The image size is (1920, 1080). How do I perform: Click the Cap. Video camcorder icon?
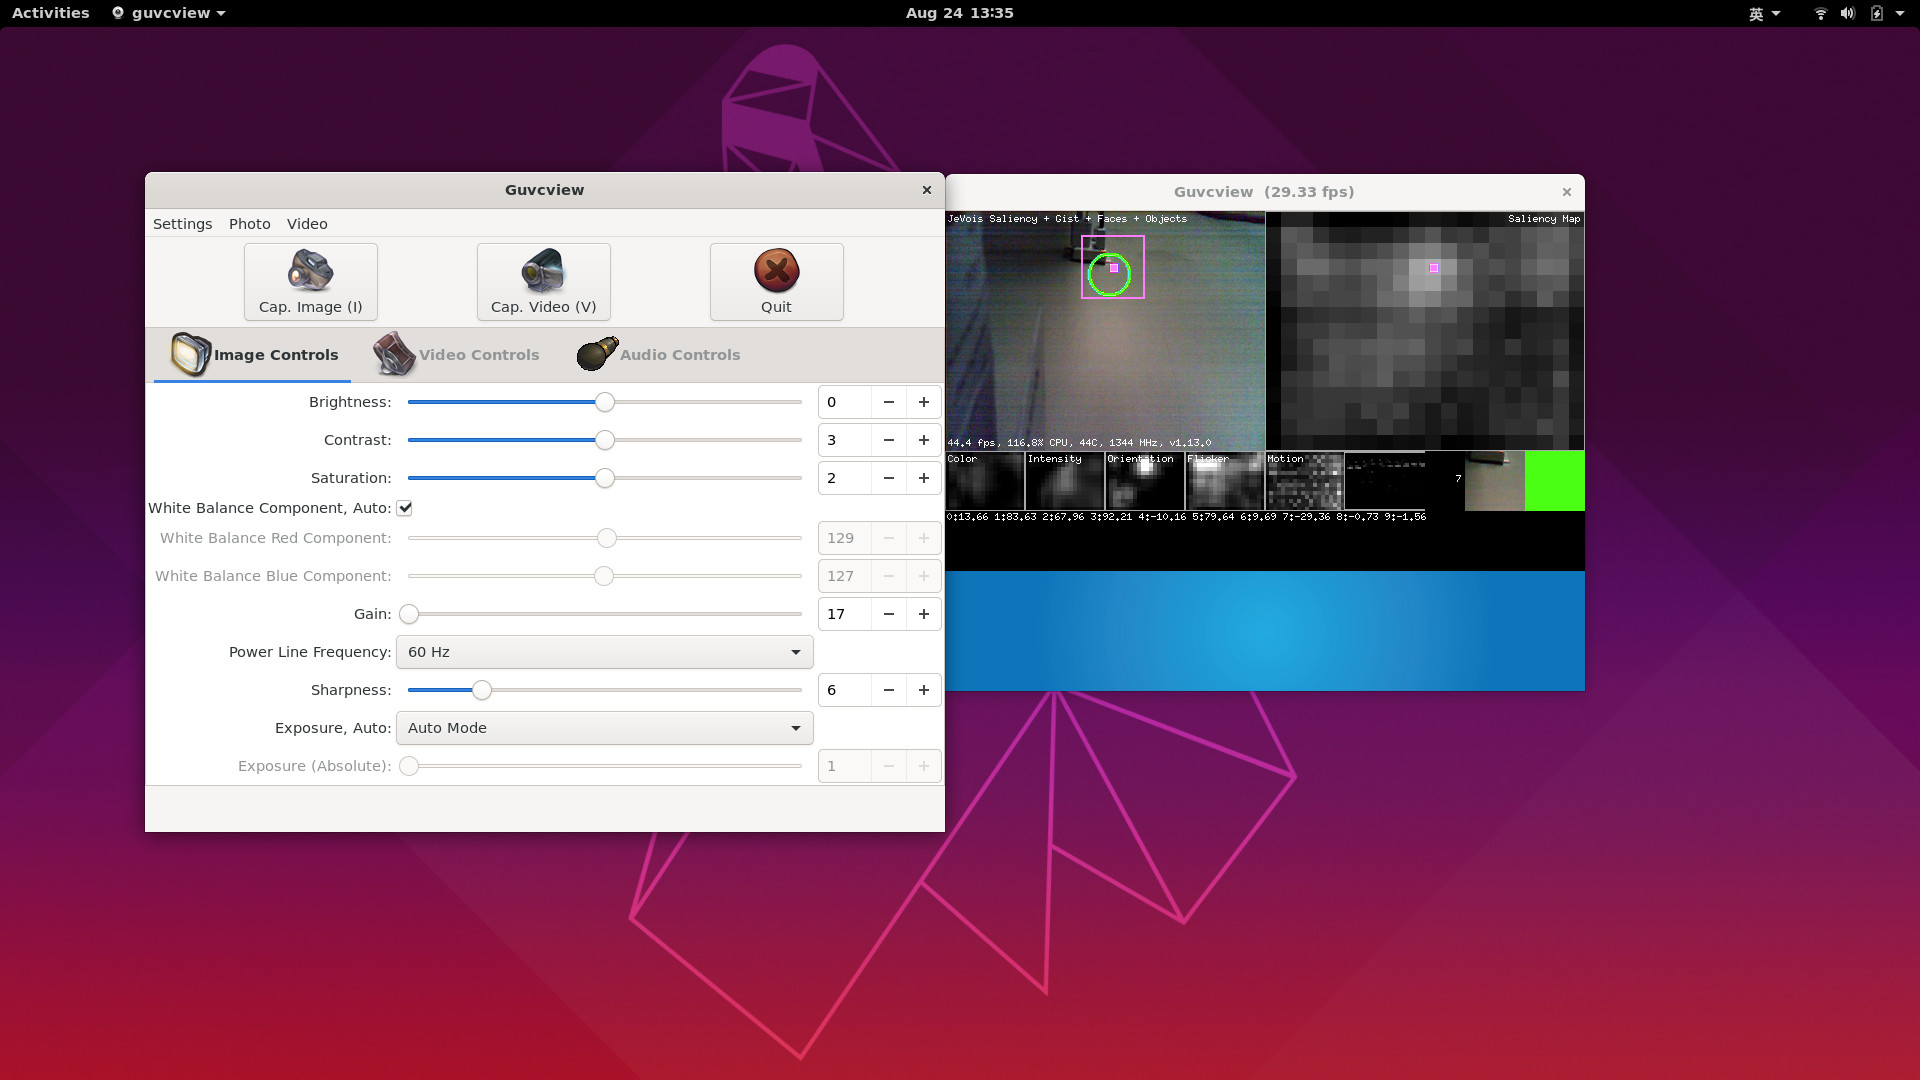(543, 270)
